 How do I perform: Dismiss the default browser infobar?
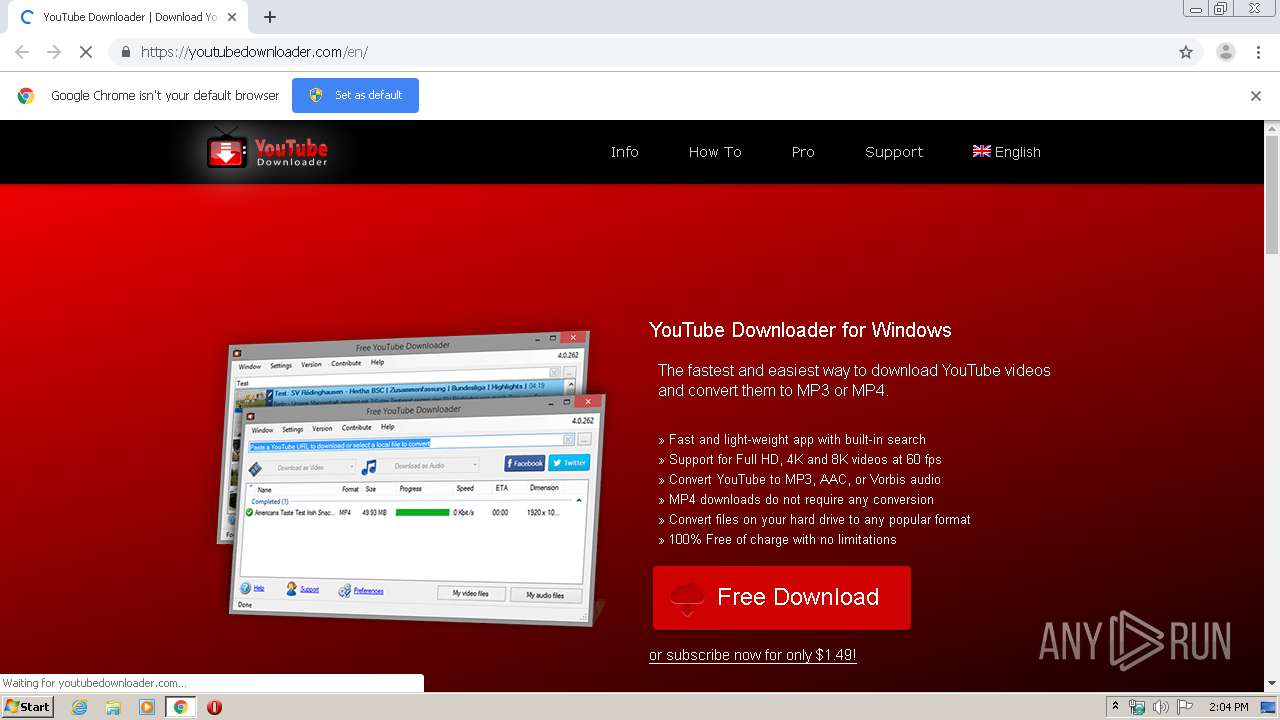1256,96
